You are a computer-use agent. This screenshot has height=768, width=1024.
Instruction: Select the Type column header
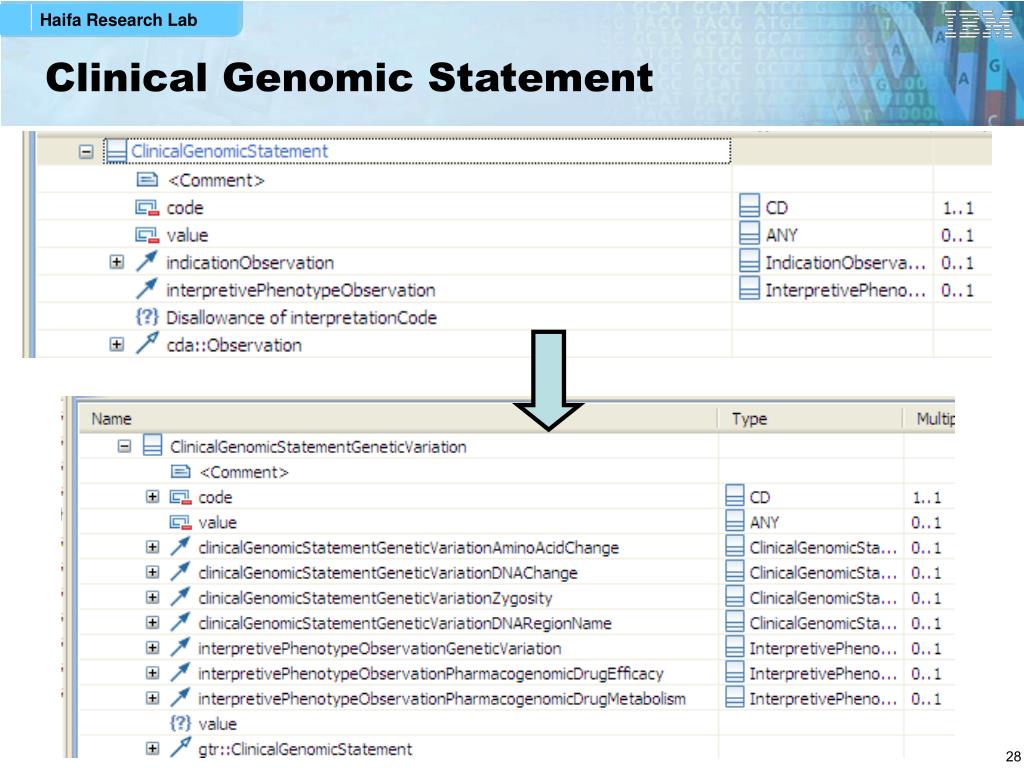(749, 419)
